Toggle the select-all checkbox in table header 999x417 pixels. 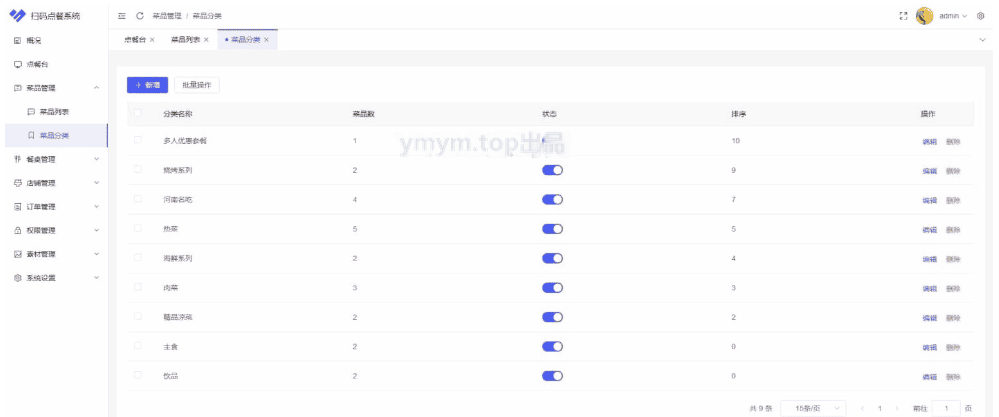138,113
